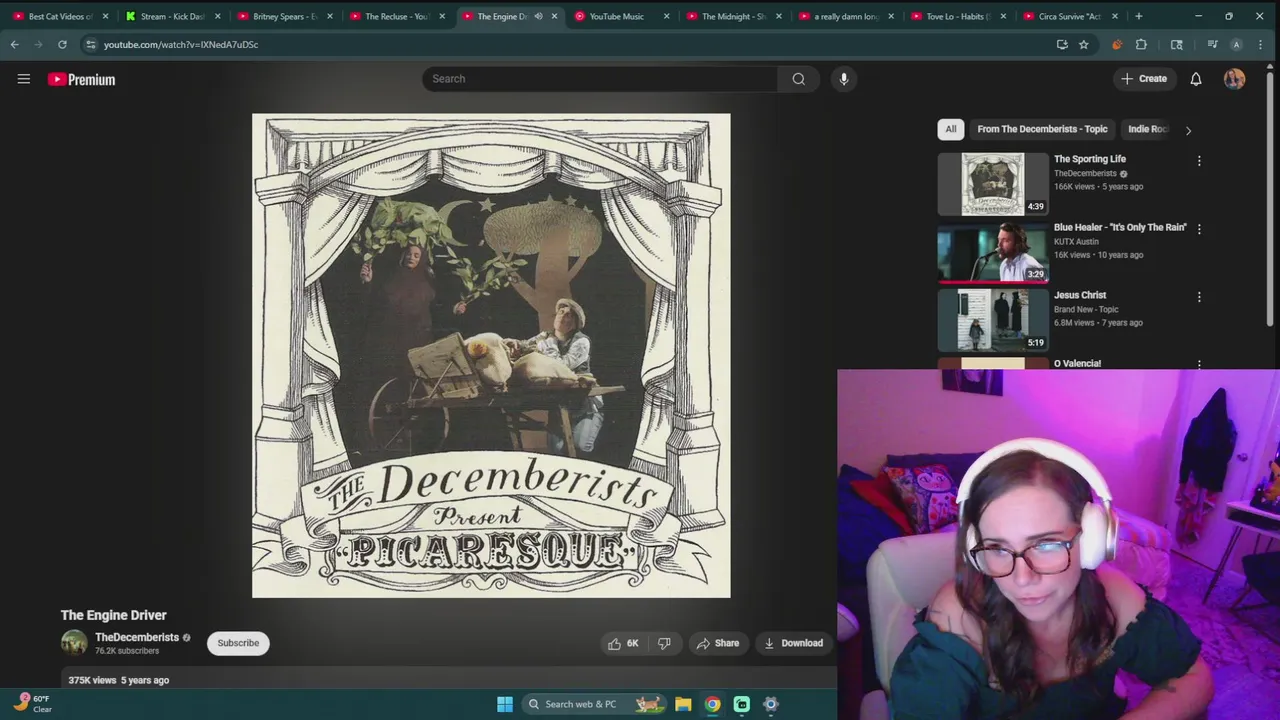
Task: Click the browser address bar URL
Action: pos(181,44)
